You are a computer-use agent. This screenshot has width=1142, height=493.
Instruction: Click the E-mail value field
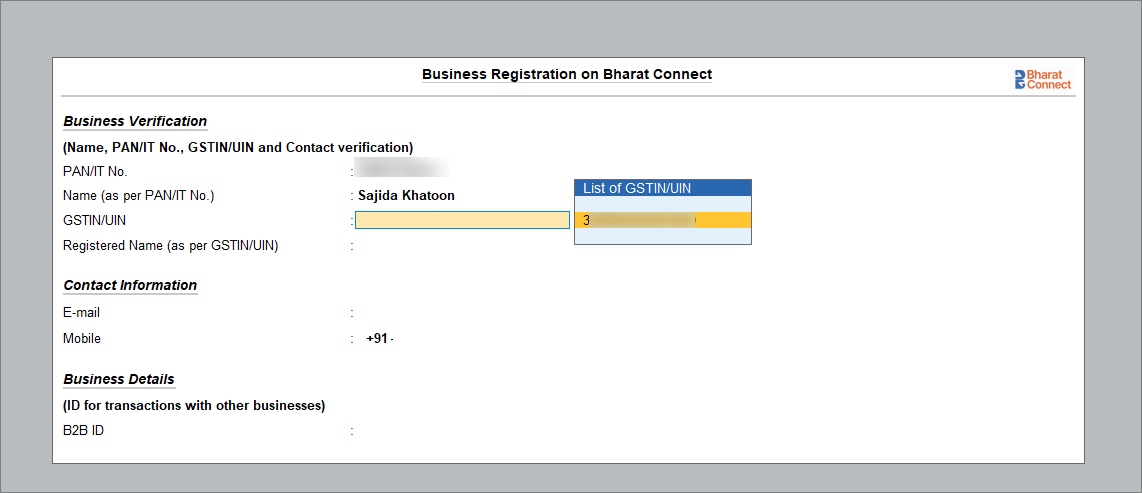[460, 313]
